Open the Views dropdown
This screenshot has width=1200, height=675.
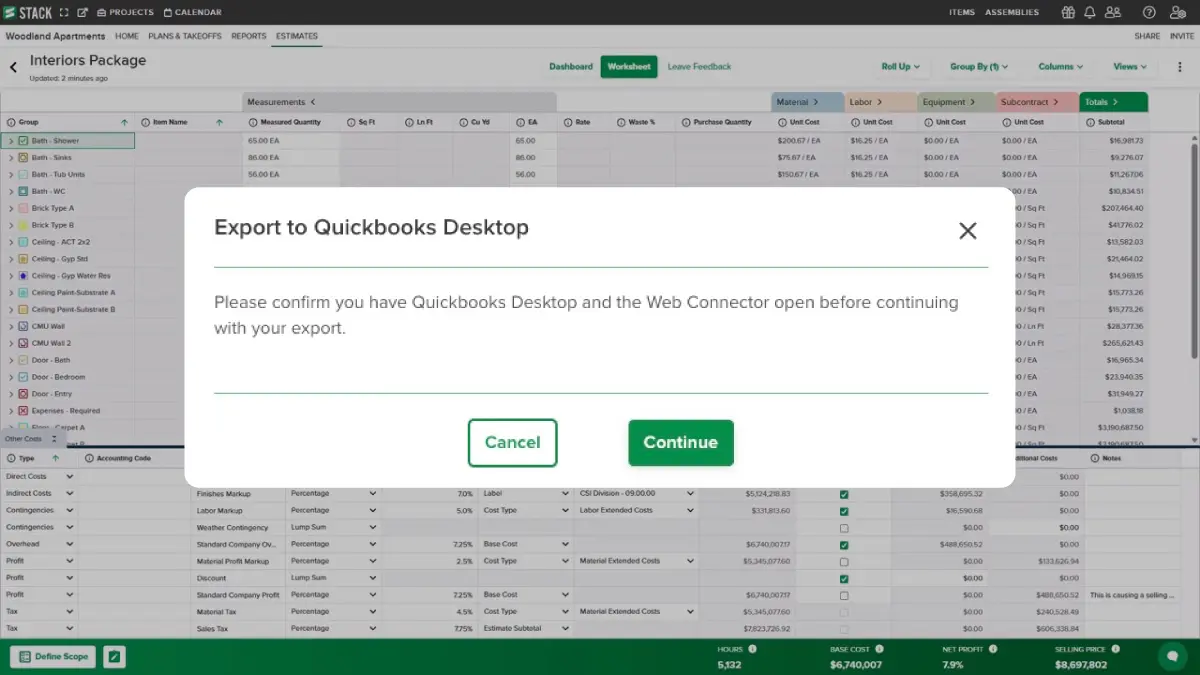(1130, 67)
